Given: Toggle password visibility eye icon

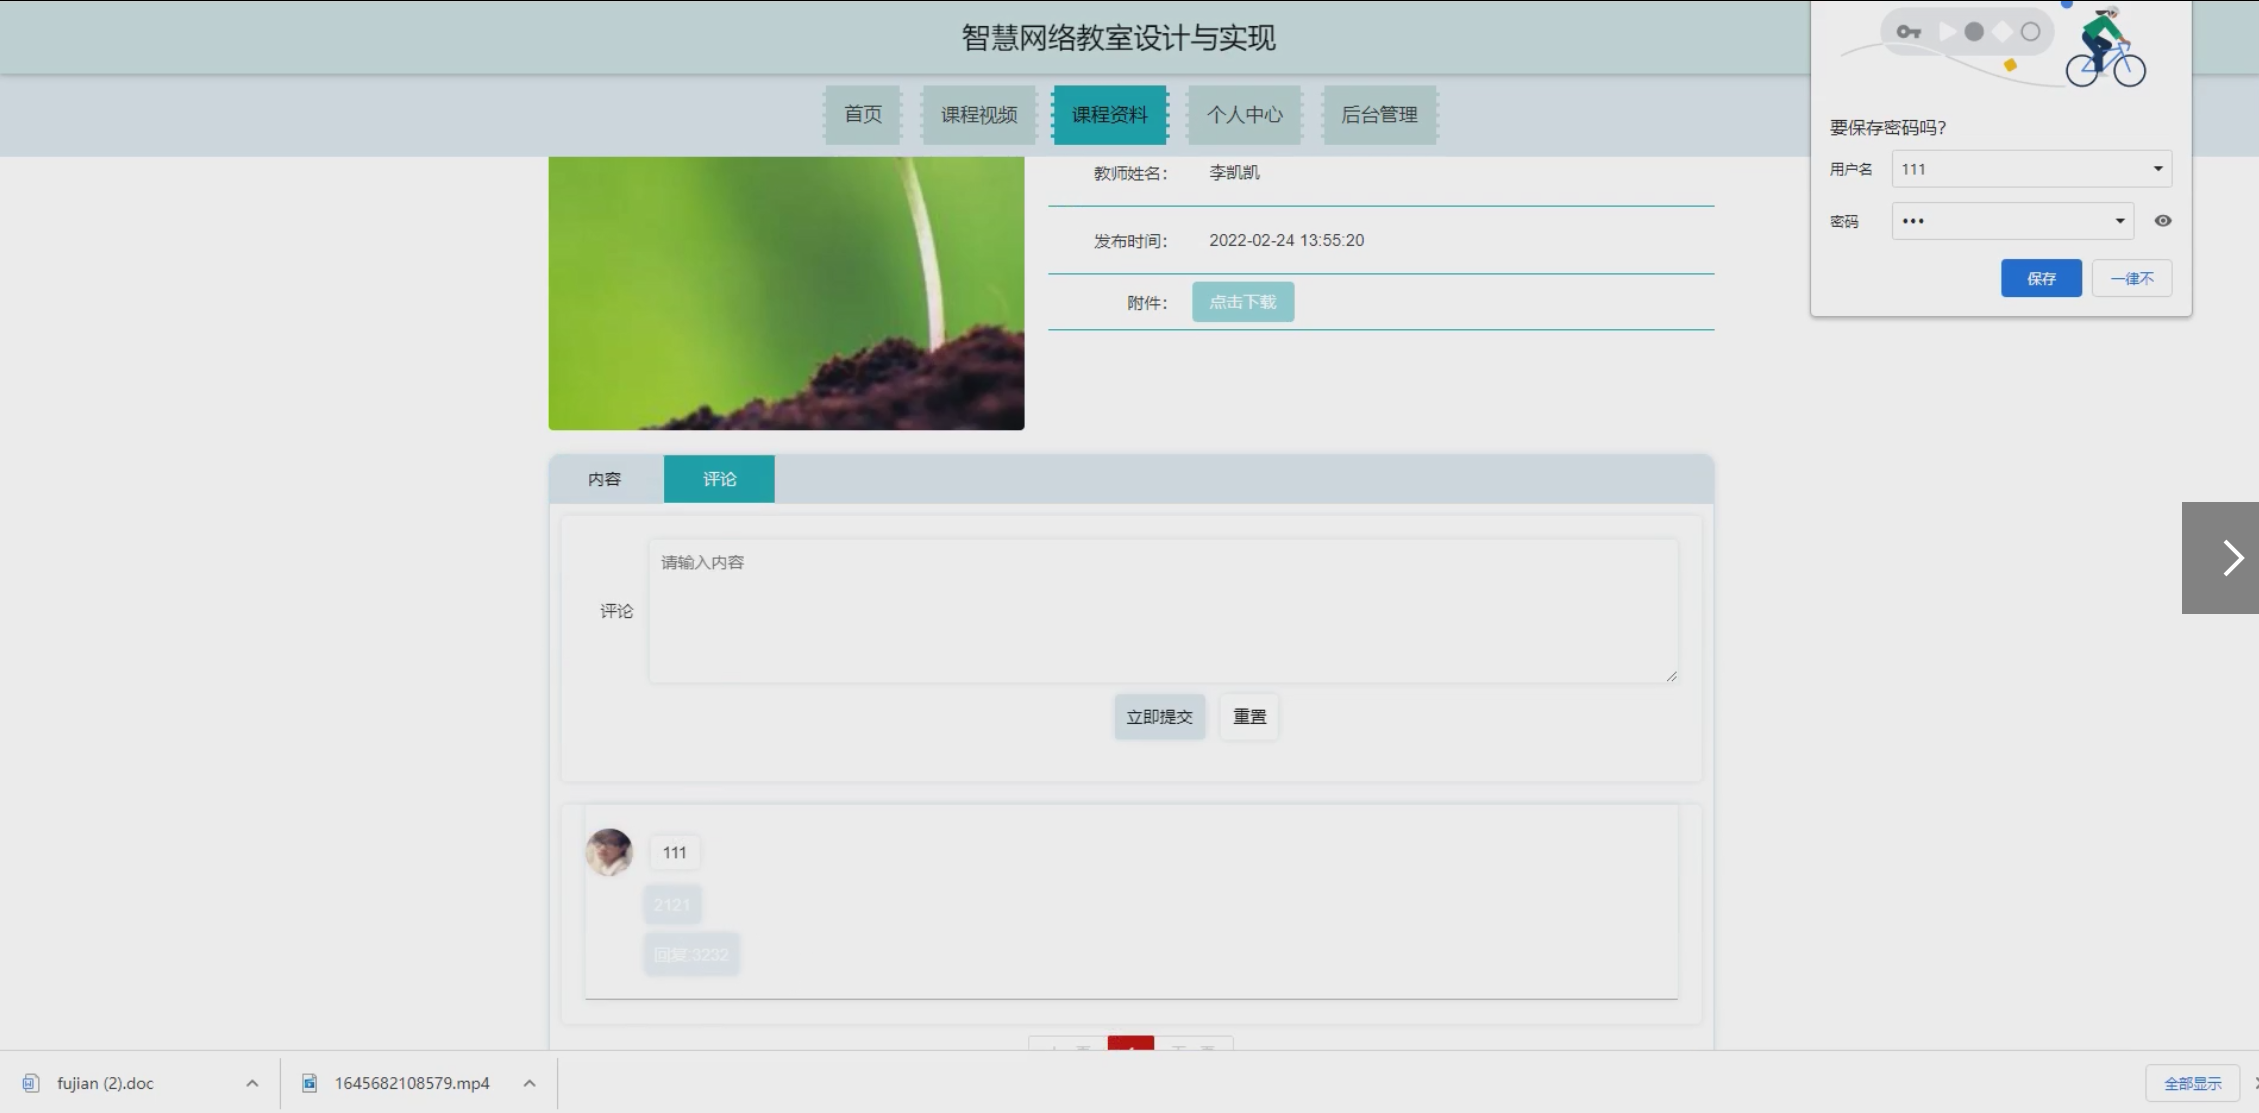Looking at the screenshot, I should point(2162,221).
